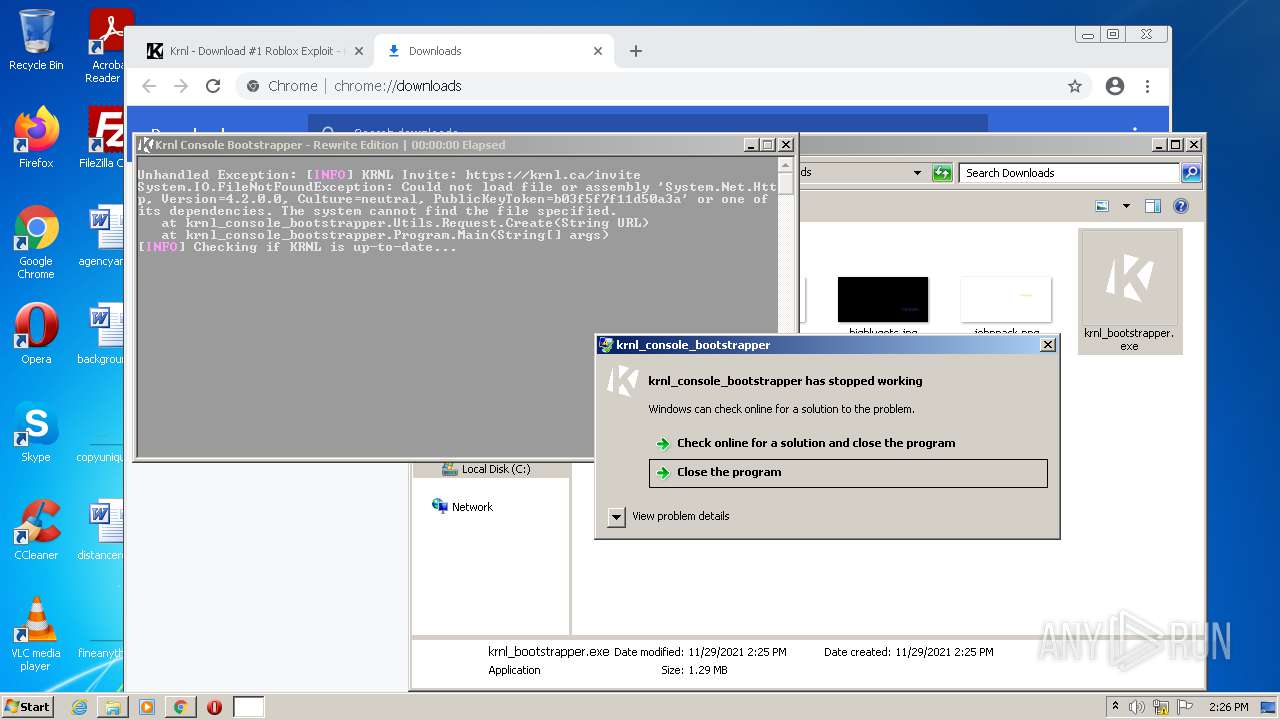
Task: Click the taskbar clock showing 2:26 PM
Action: pyautogui.click(x=1229, y=707)
